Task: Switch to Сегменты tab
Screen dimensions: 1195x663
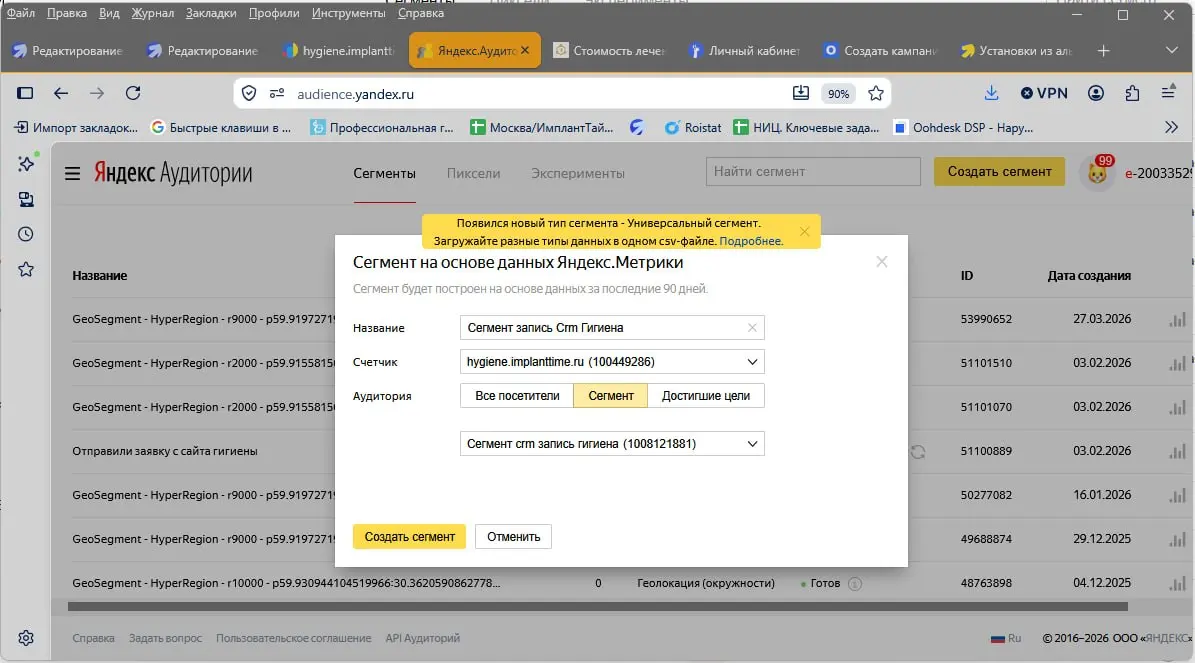Action: (384, 174)
